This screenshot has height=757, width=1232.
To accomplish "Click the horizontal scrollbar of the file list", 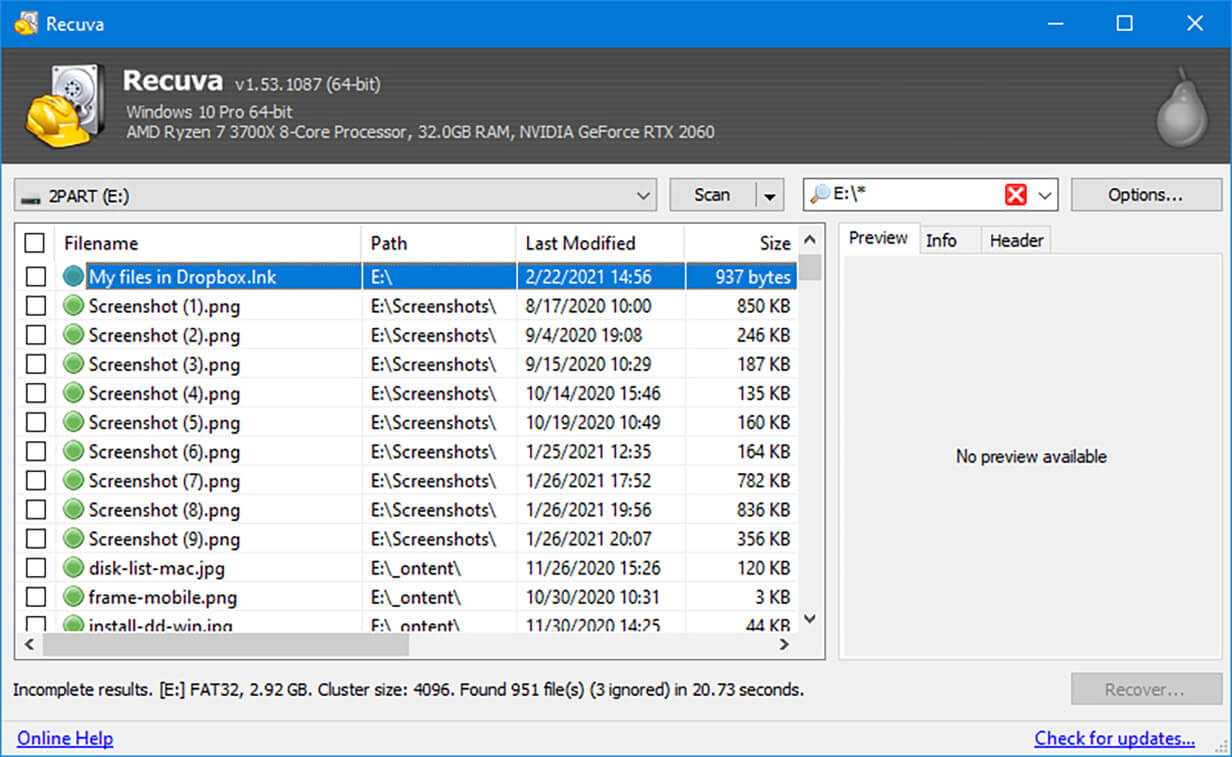I will [x=225, y=645].
